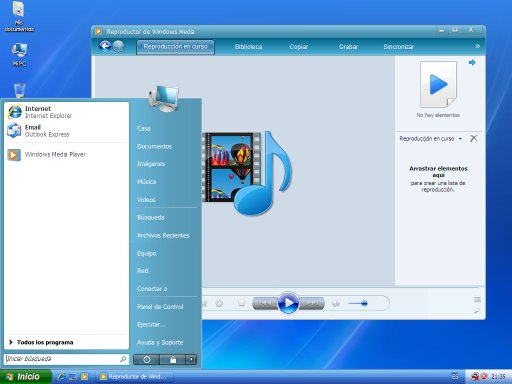Open Documentos in the start menu
512x384 pixels.
[155, 146]
